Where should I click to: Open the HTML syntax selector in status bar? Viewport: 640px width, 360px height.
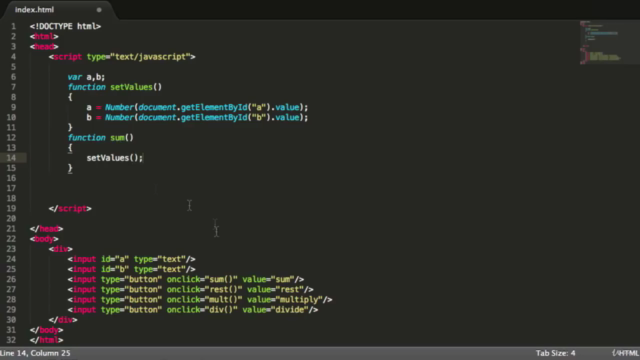[x=625, y=353]
